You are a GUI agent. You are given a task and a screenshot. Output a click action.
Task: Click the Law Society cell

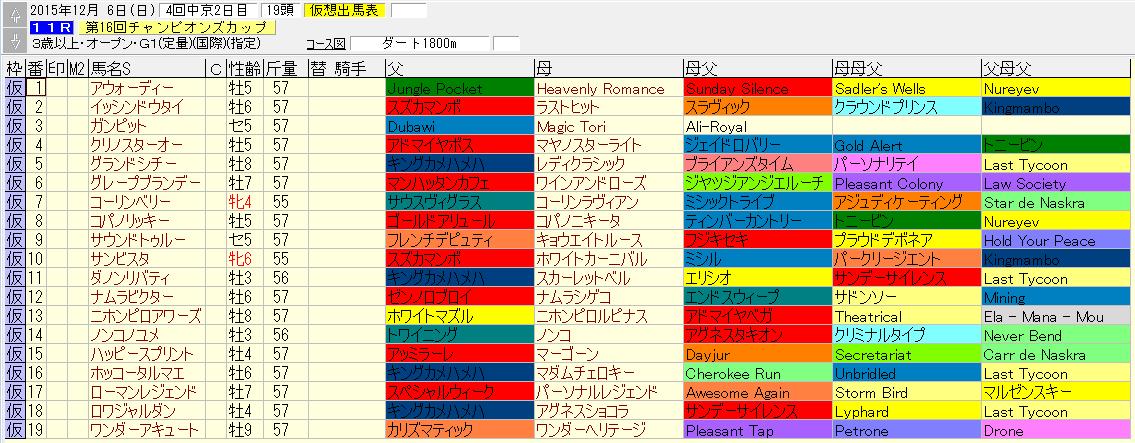(1055, 183)
